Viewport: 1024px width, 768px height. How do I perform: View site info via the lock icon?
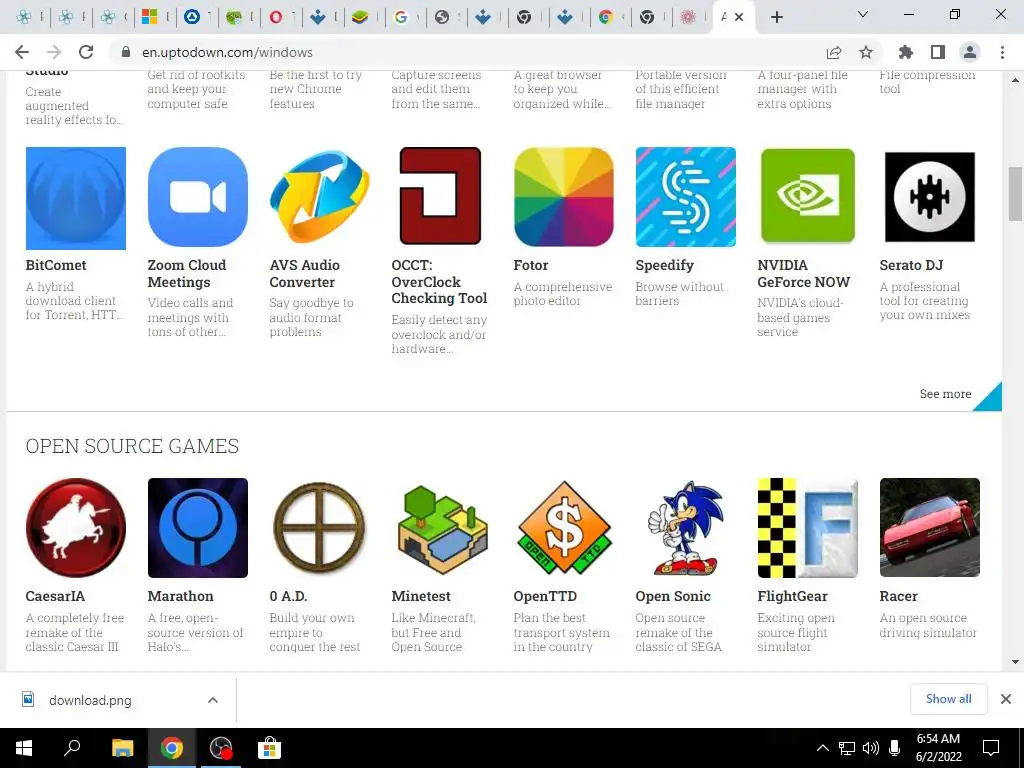(126, 52)
